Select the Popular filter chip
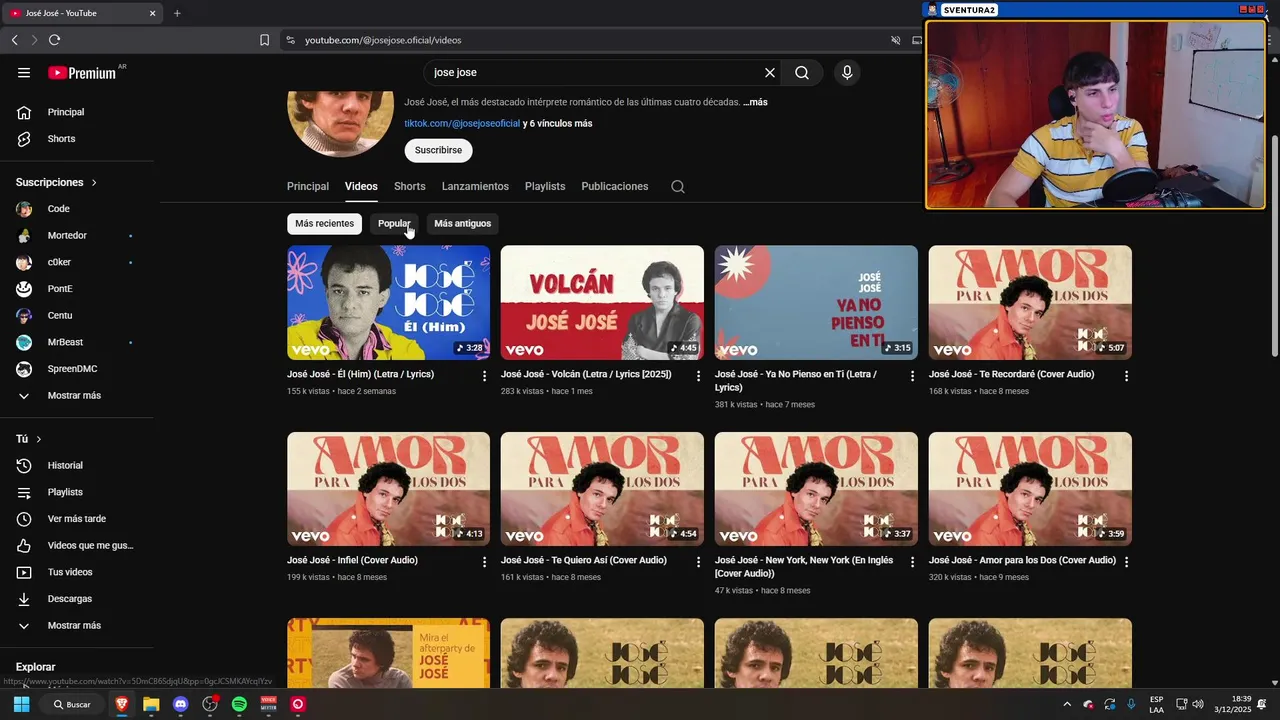The width and height of the screenshot is (1280, 720). tap(394, 223)
